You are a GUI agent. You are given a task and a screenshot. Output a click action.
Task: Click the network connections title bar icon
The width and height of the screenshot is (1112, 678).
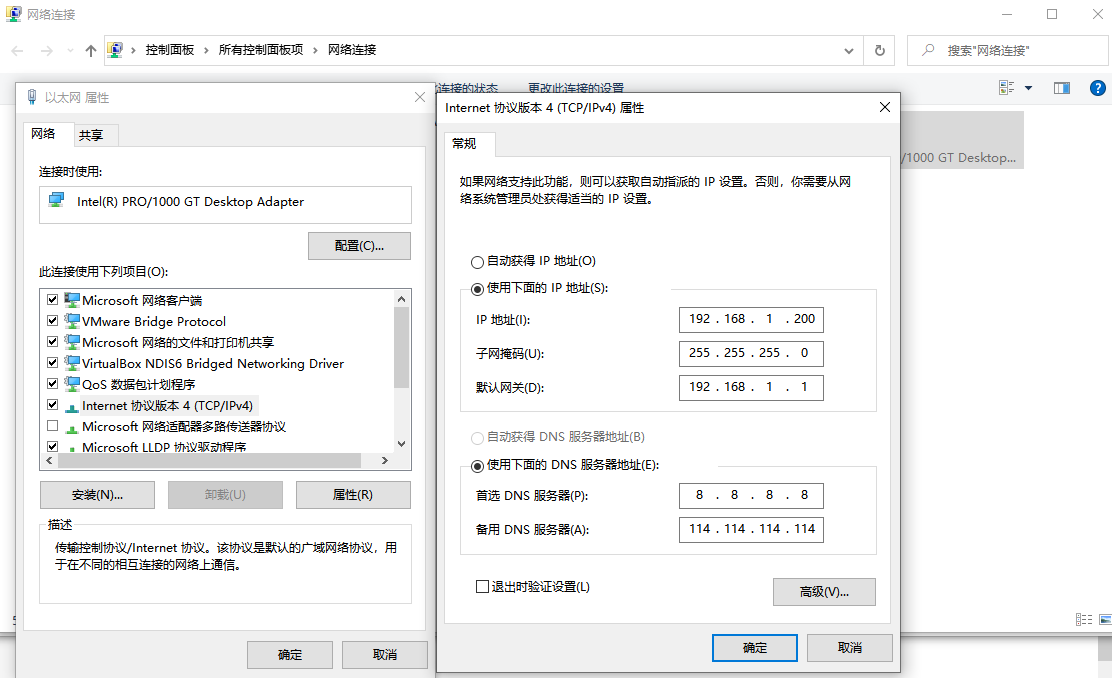point(13,13)
